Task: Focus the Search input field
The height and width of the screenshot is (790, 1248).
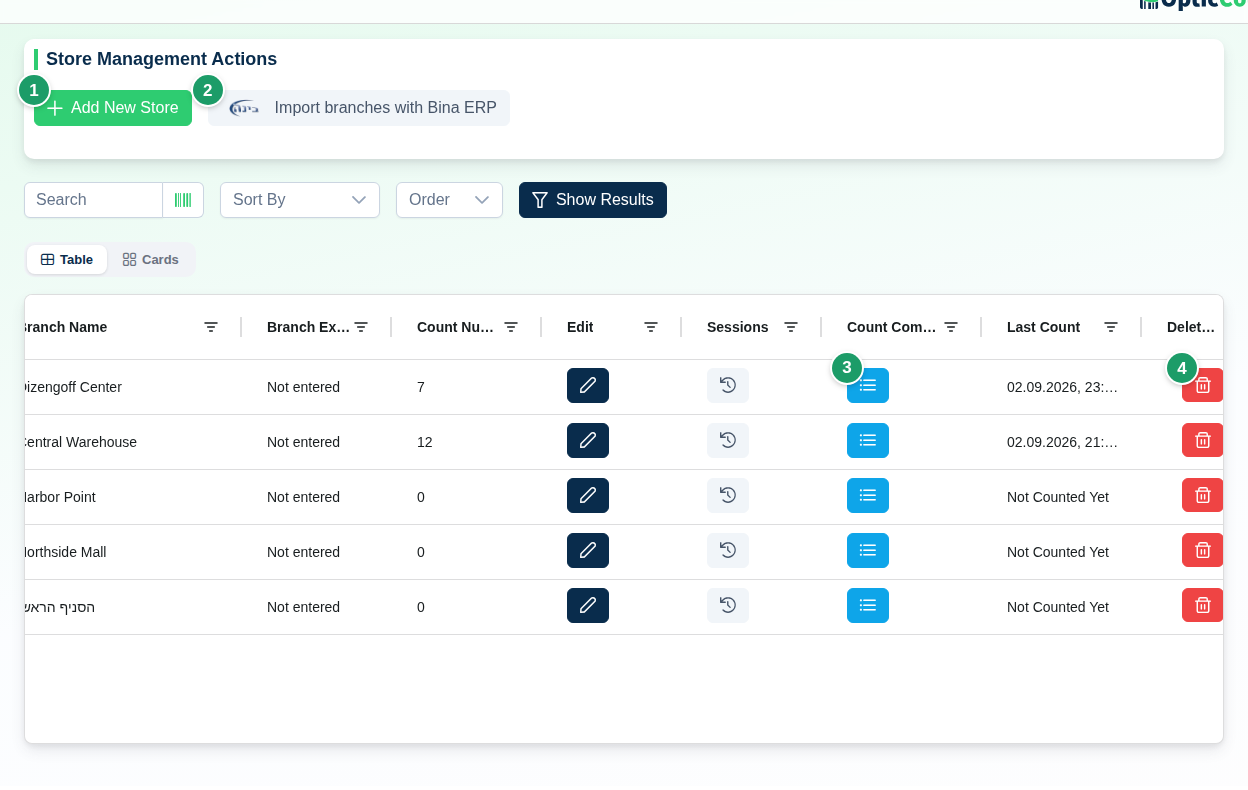Action: point(93,200)
